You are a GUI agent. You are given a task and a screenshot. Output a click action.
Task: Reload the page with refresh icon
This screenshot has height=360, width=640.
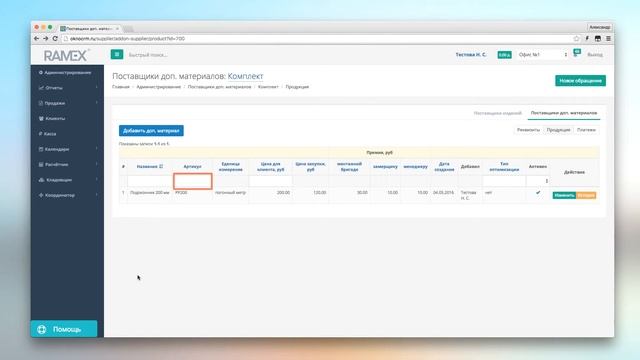tap(55, 38)
